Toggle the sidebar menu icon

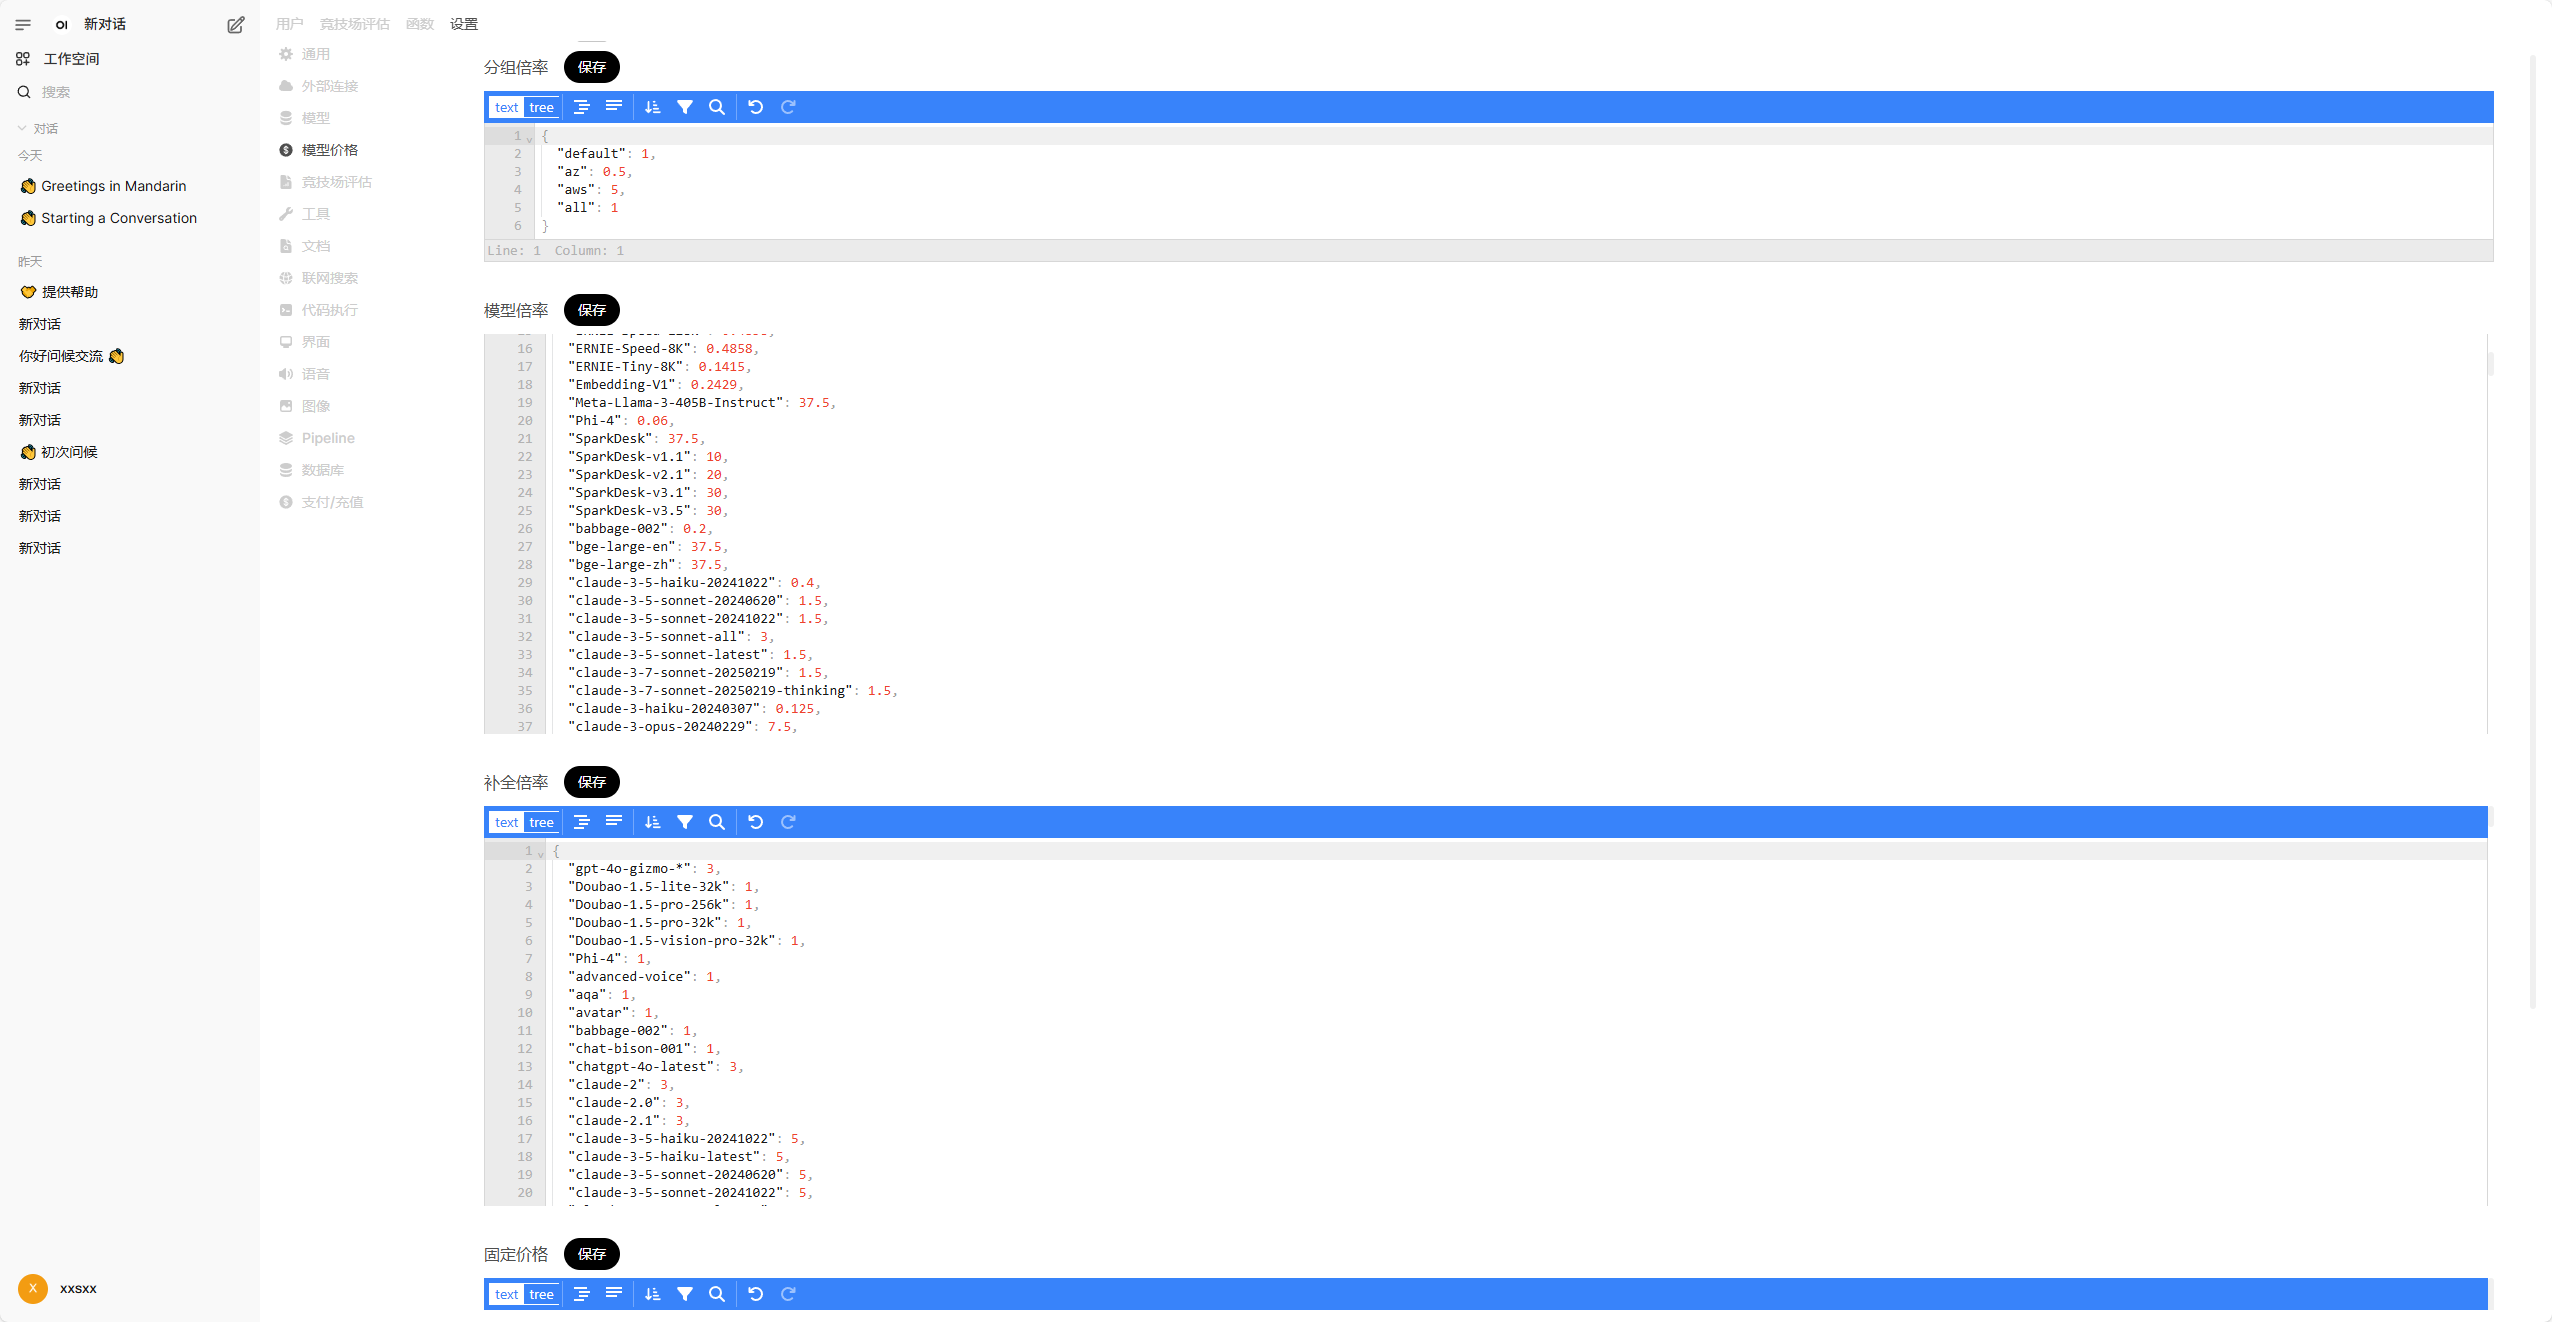(23, 24)
